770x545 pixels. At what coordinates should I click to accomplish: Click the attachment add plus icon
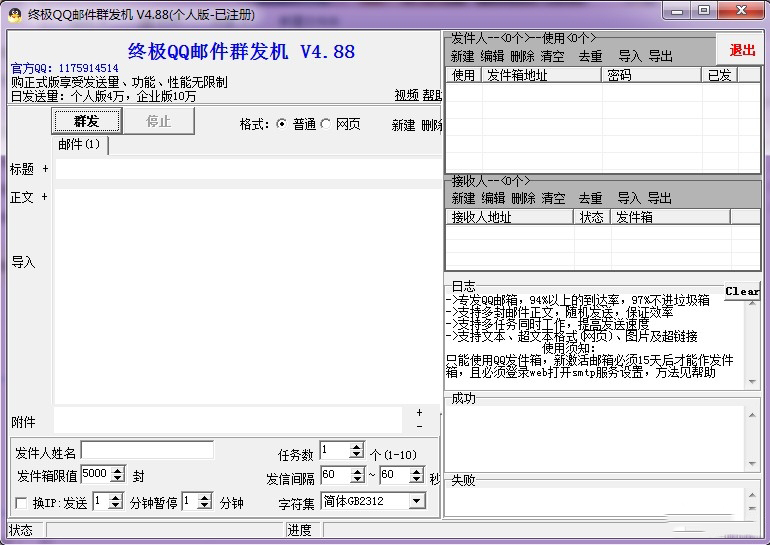[x=419, y=412]
